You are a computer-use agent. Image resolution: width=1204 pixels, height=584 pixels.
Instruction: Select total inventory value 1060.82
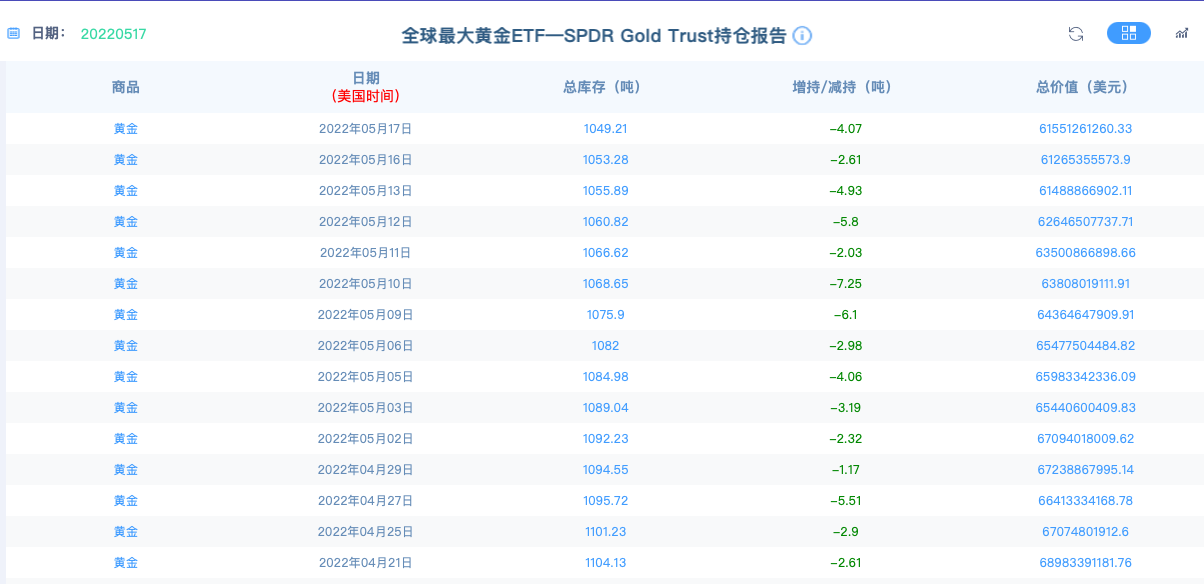click(605, 222)
